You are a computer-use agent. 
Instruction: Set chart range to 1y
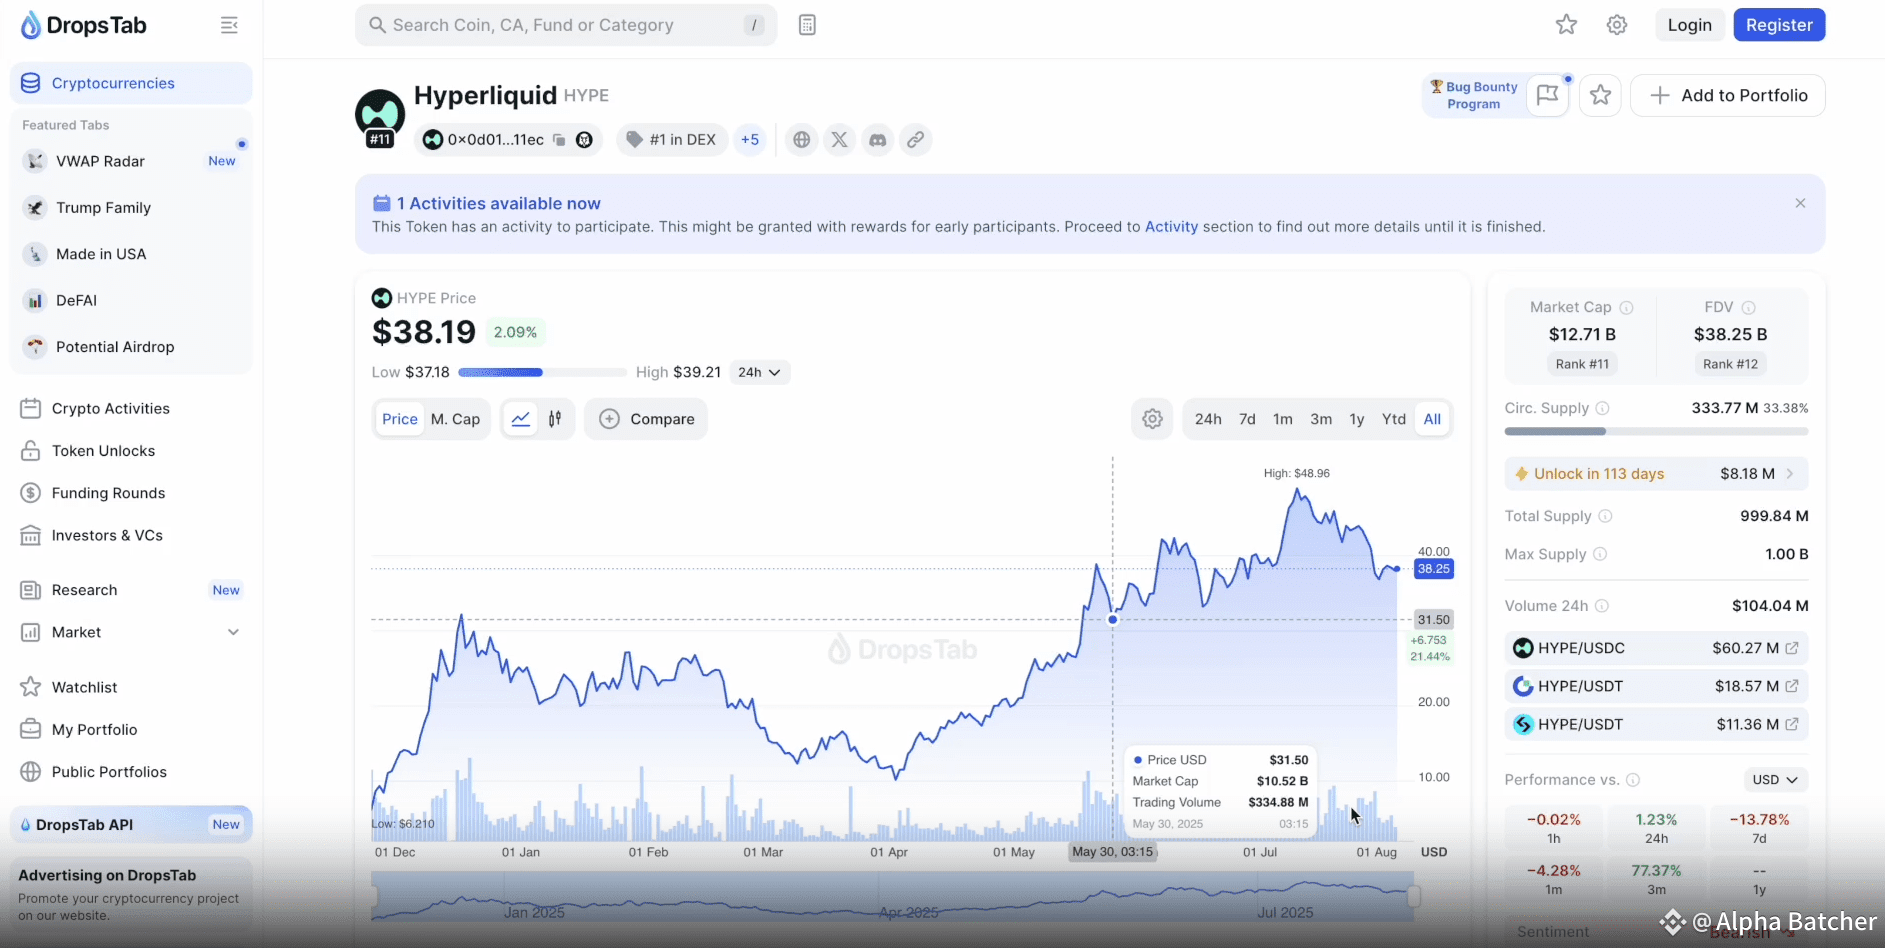(1357, 419)
